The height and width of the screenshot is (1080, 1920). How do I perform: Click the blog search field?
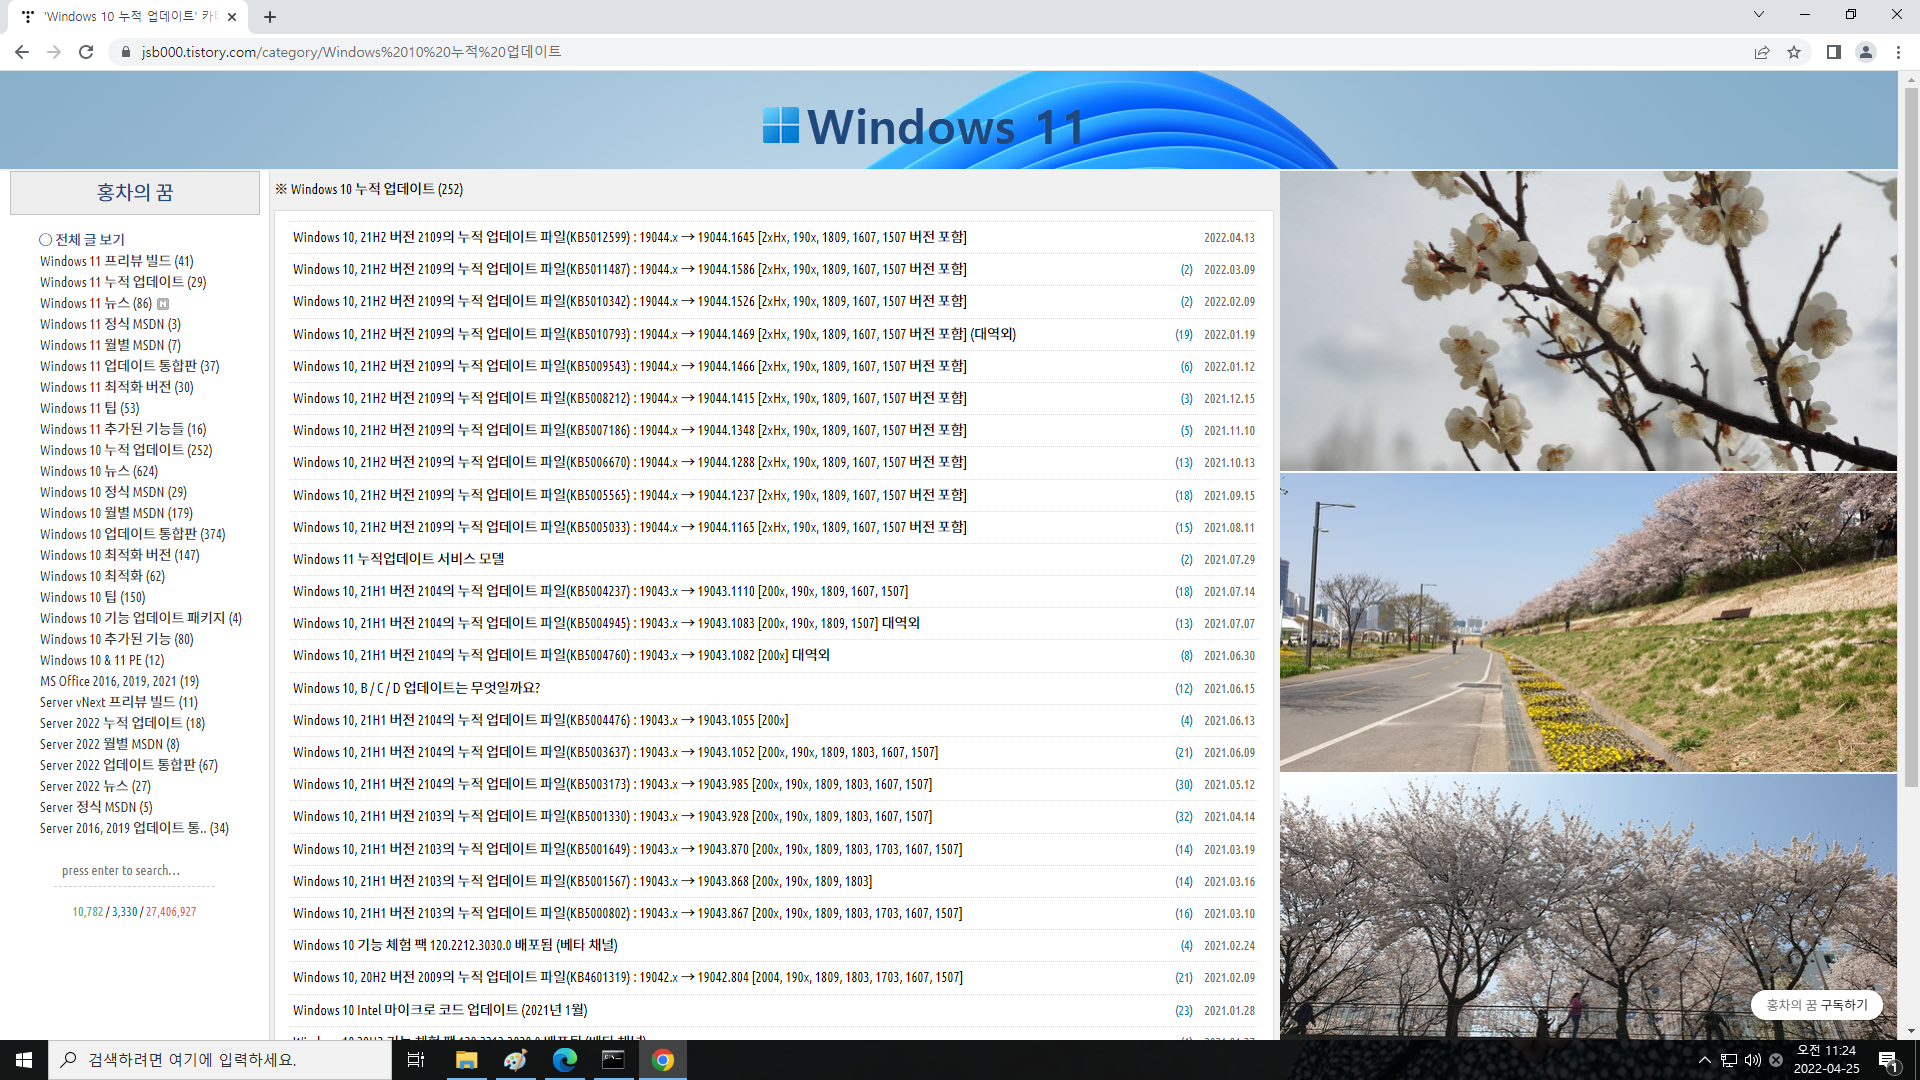(135, 871)
